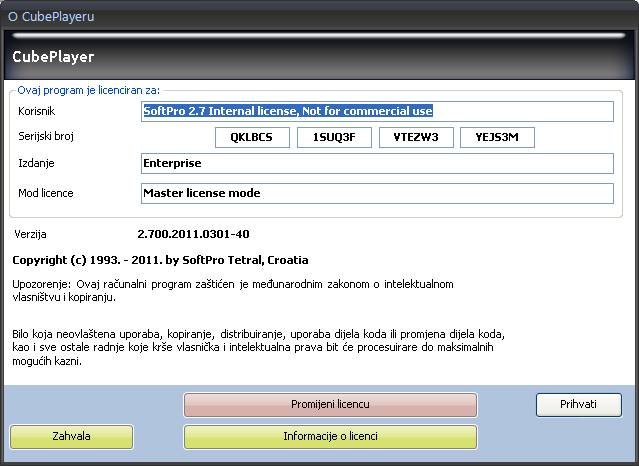
Task: Click the Promijeni licencu button
Action: pos(330,404)
